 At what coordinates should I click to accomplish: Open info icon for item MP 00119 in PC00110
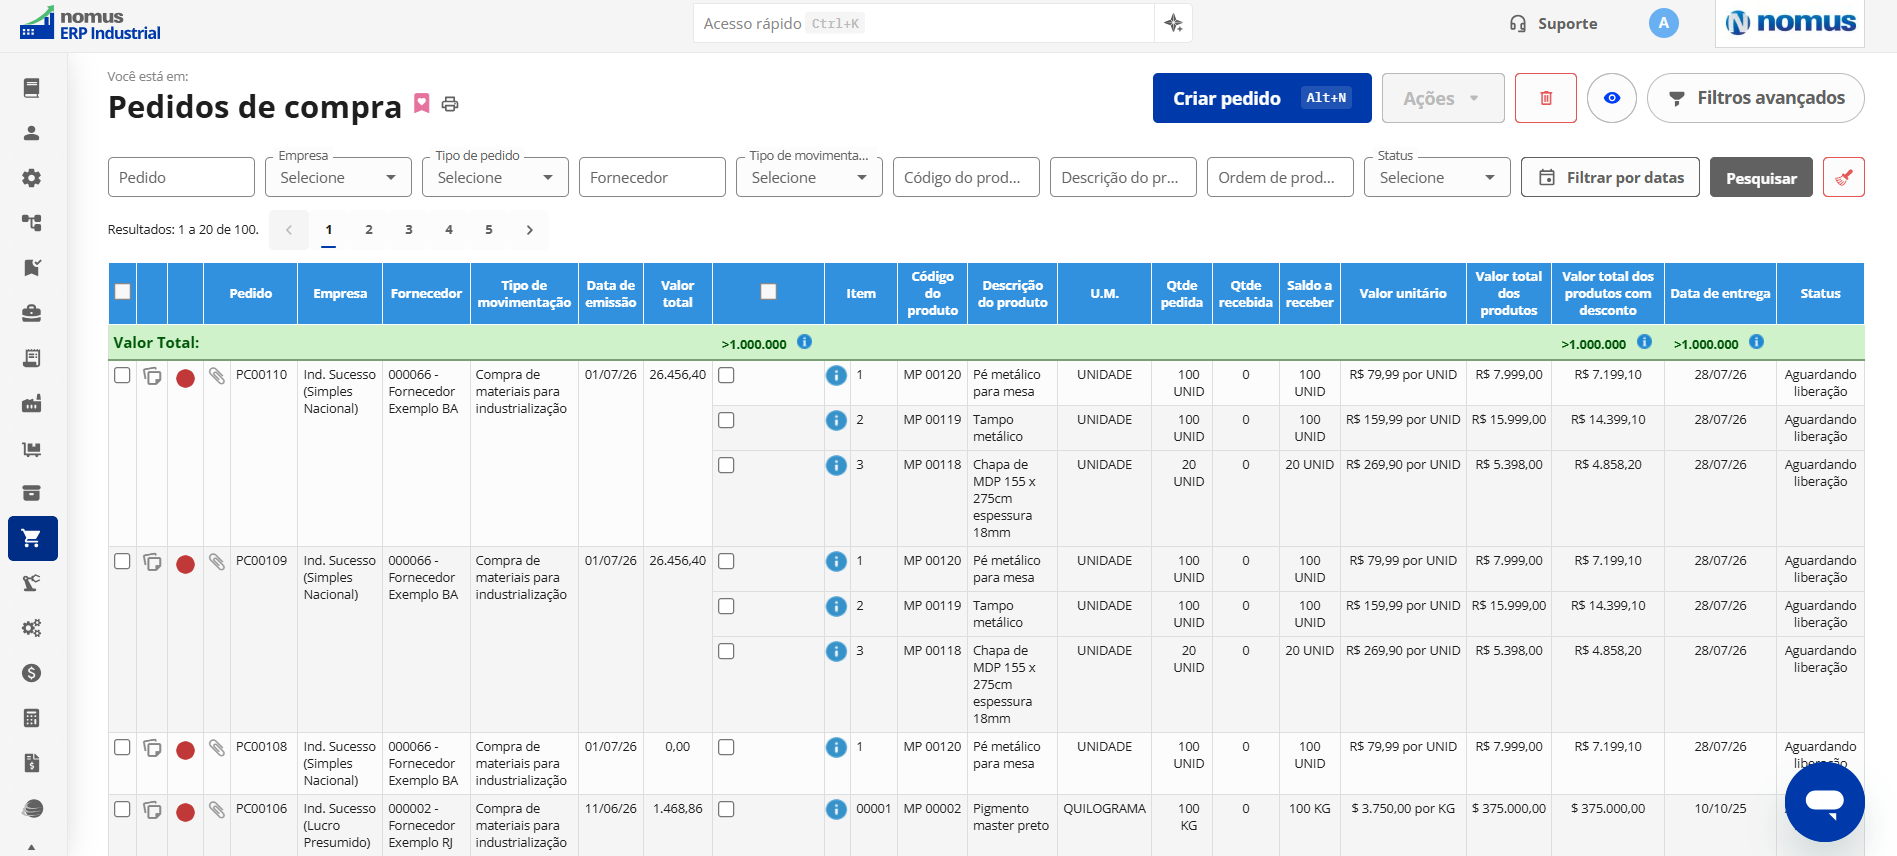click(x=836, y=421)
